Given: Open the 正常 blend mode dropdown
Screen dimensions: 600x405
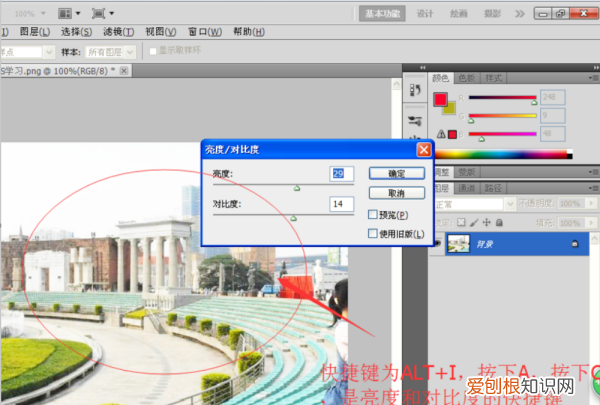Looking at the screenshot, I should pyautogui.click(x=509, y=204).
